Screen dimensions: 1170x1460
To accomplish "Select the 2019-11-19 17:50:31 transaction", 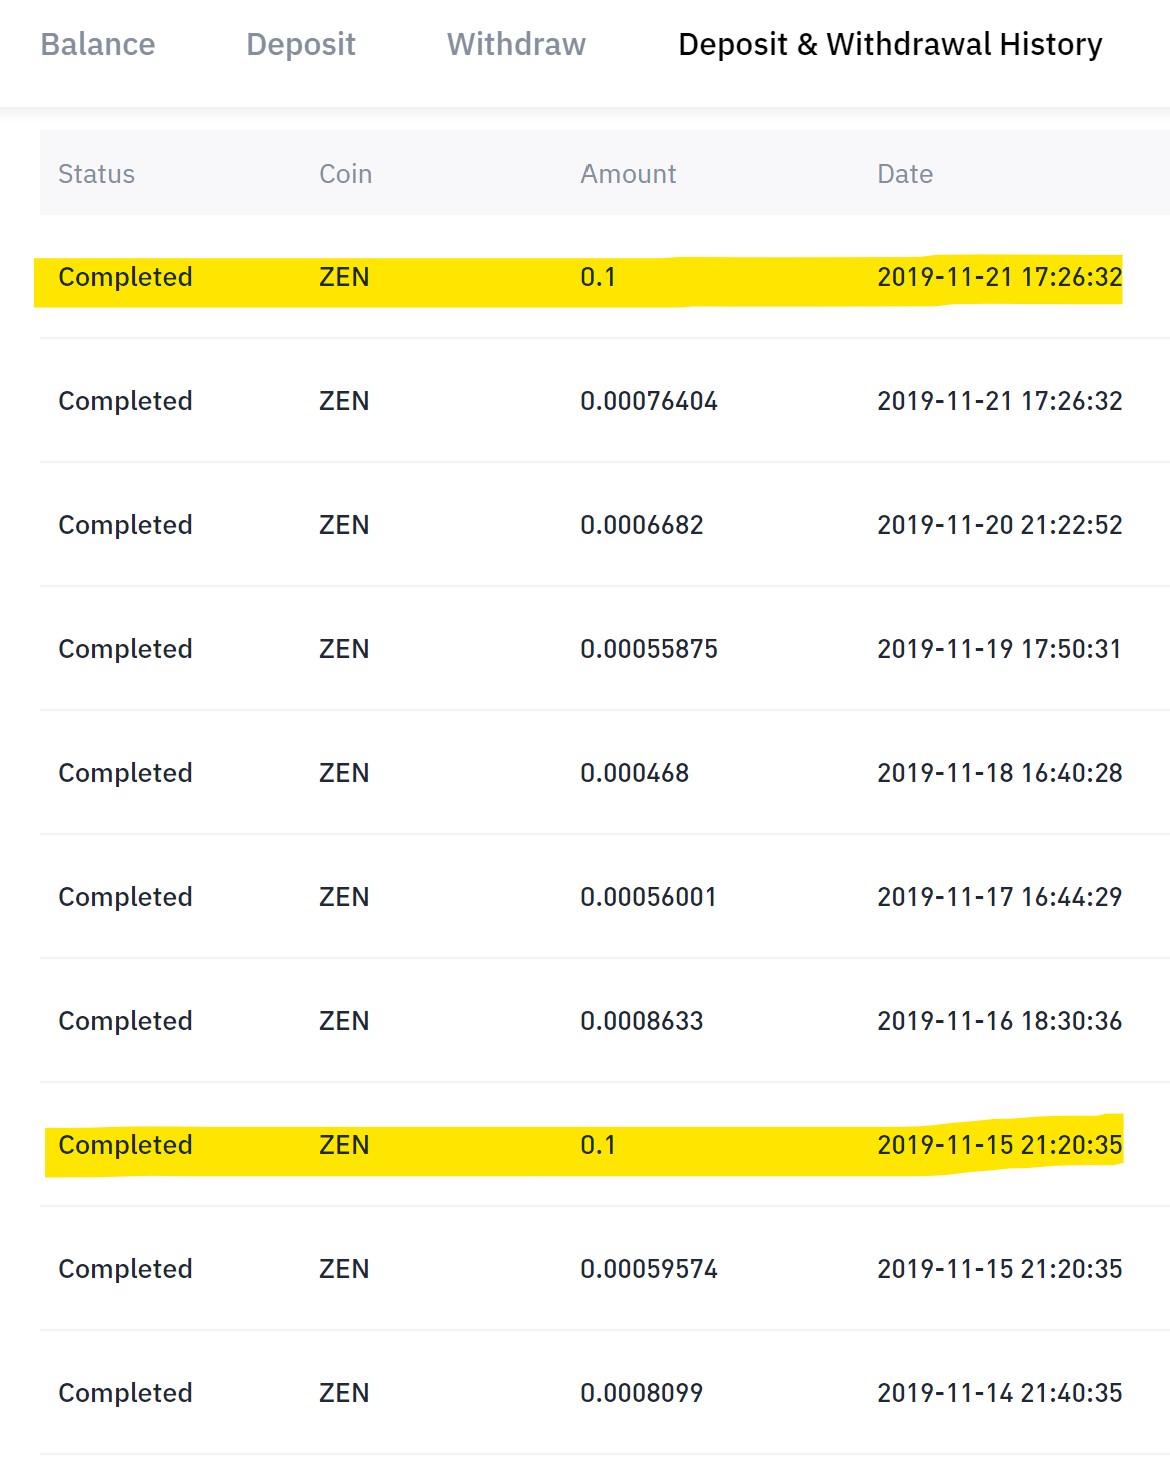I will (x=999, y=649).
